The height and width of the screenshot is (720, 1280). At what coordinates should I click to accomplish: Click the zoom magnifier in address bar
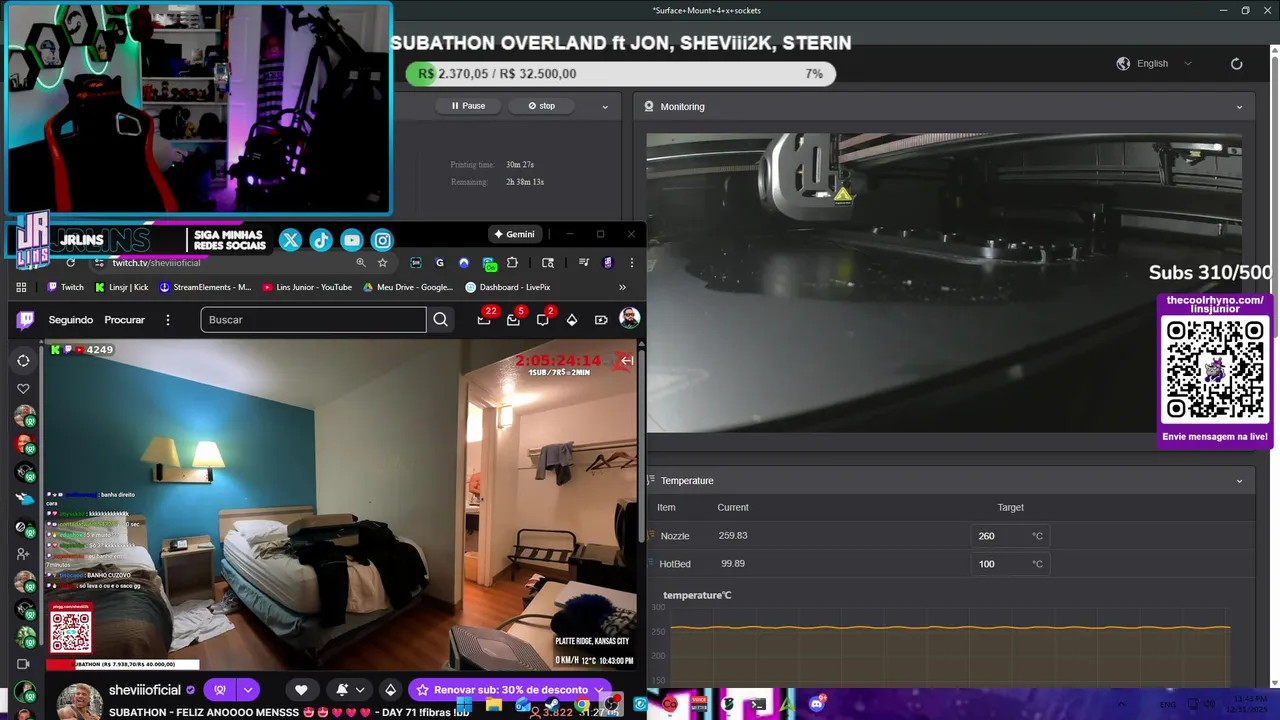click(x=361, y=263)
